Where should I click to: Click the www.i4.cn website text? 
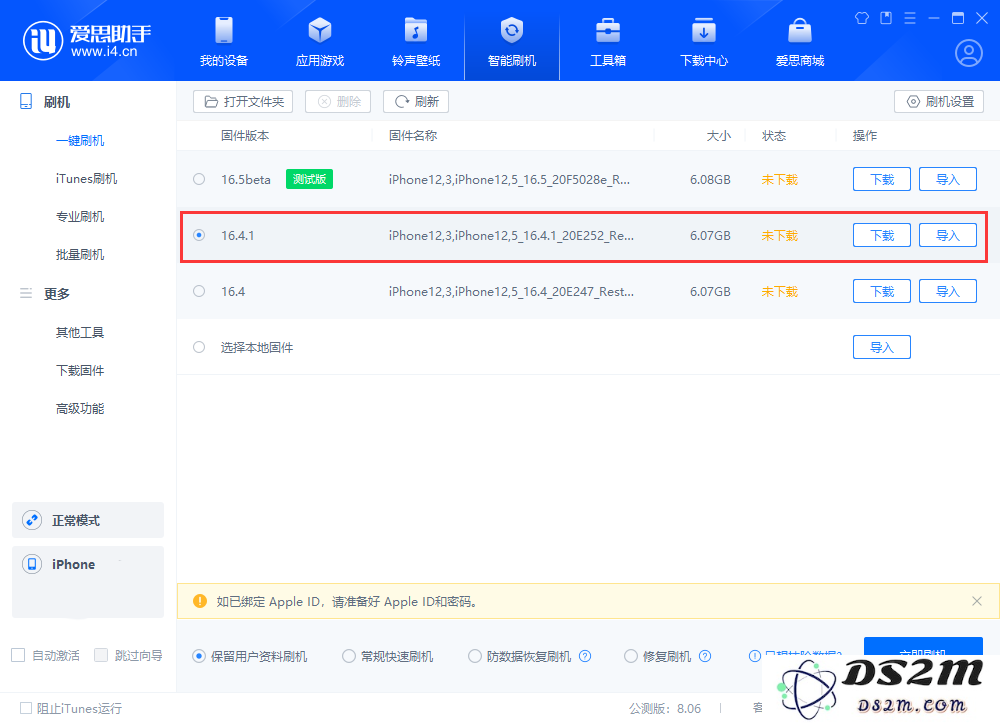tap(104, 52)
